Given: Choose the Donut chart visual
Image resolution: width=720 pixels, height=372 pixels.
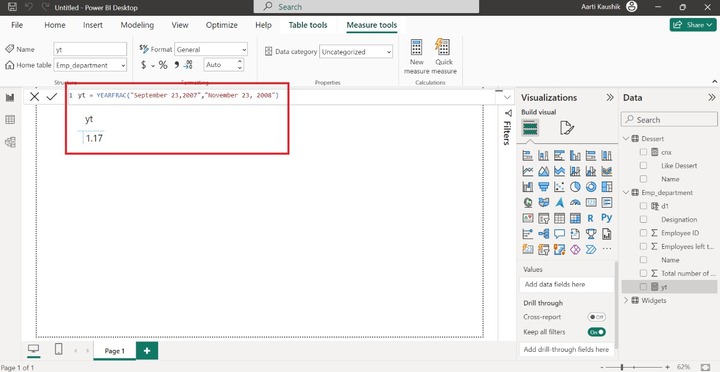Looking at the screenshot, I should (x=591, y=187).
